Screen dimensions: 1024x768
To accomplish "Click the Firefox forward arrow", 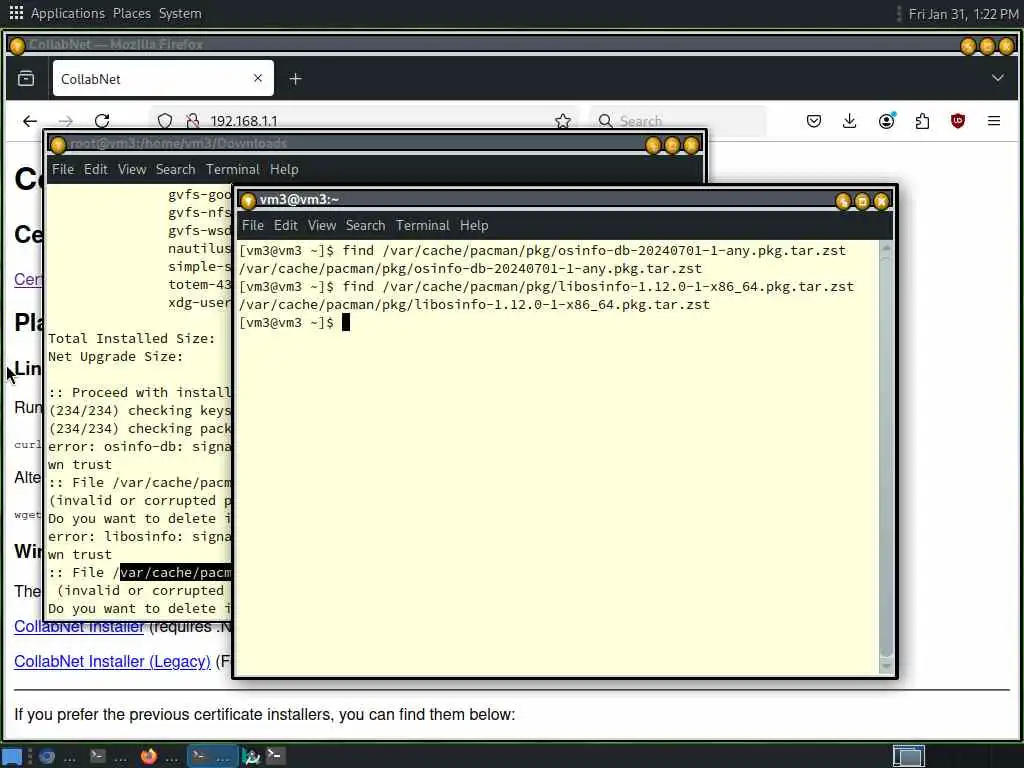I will click(x=66, y=121).
